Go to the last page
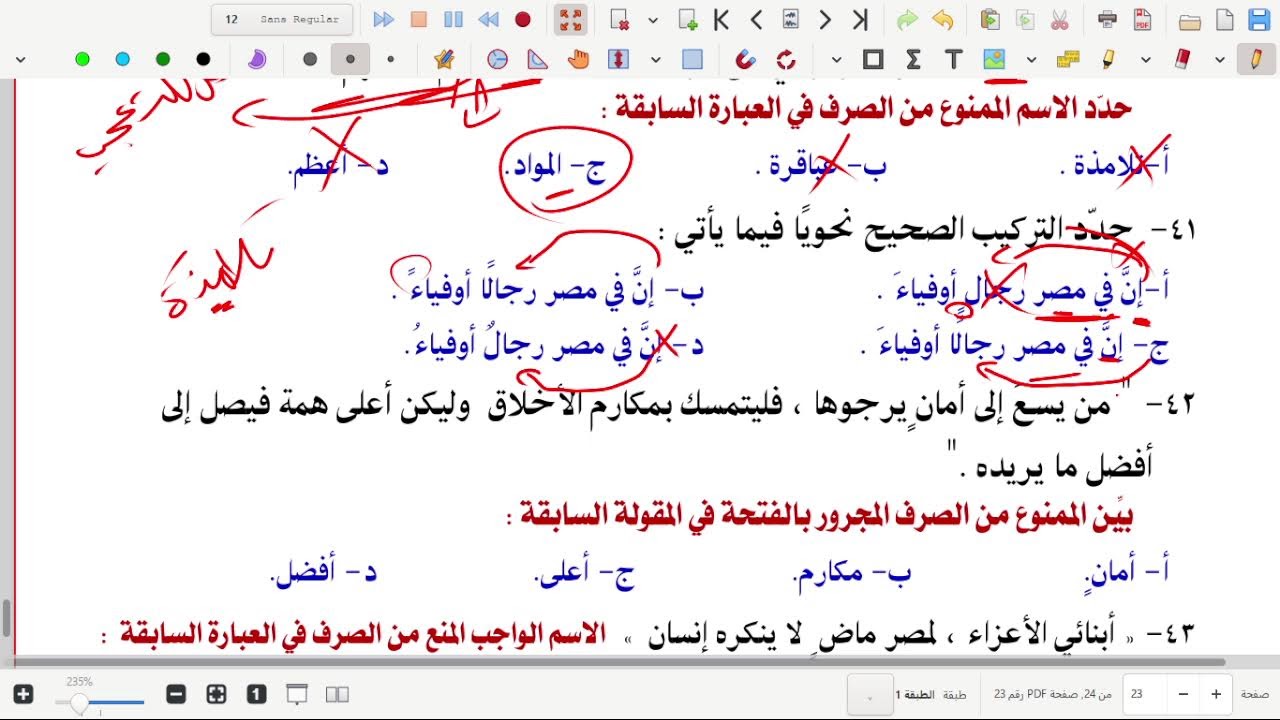1280x720 pixels. [860, 20]
